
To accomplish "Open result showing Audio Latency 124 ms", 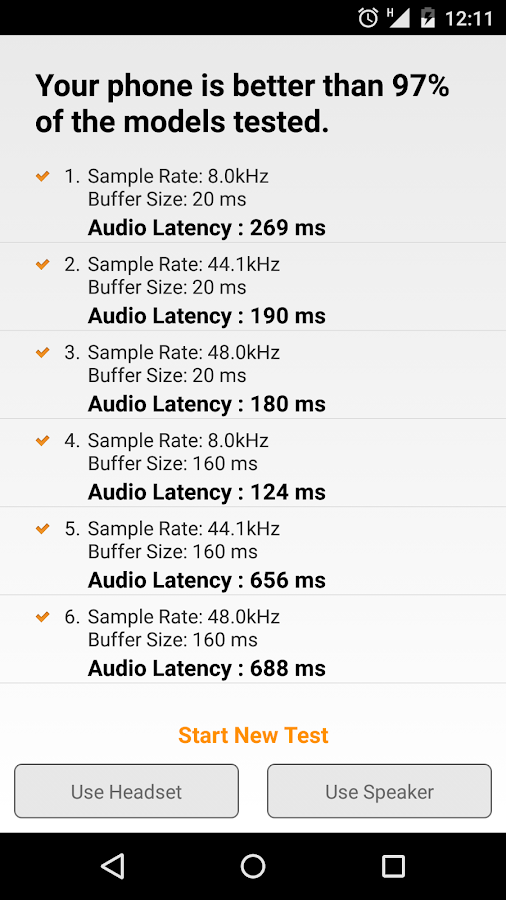I will [x=253, y=463].
